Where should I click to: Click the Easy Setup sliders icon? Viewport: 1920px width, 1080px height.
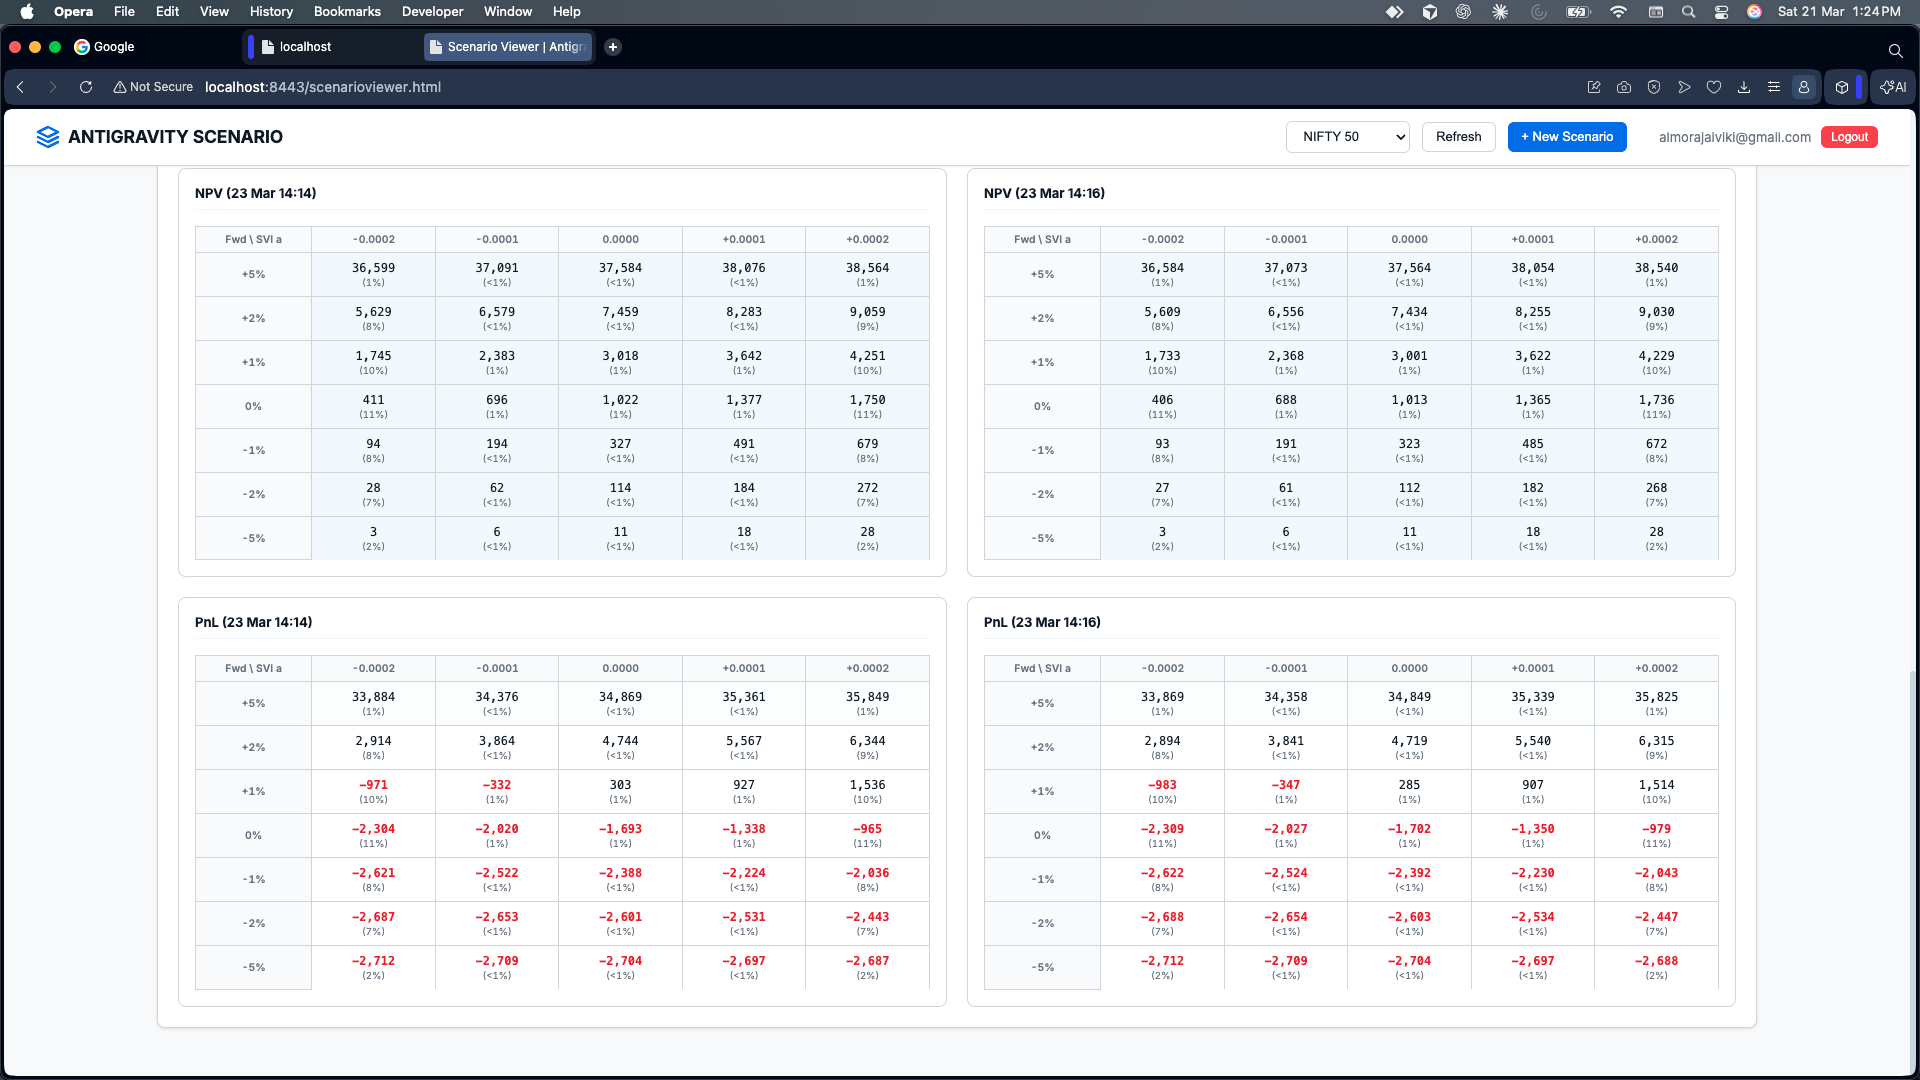point(1774,87)
